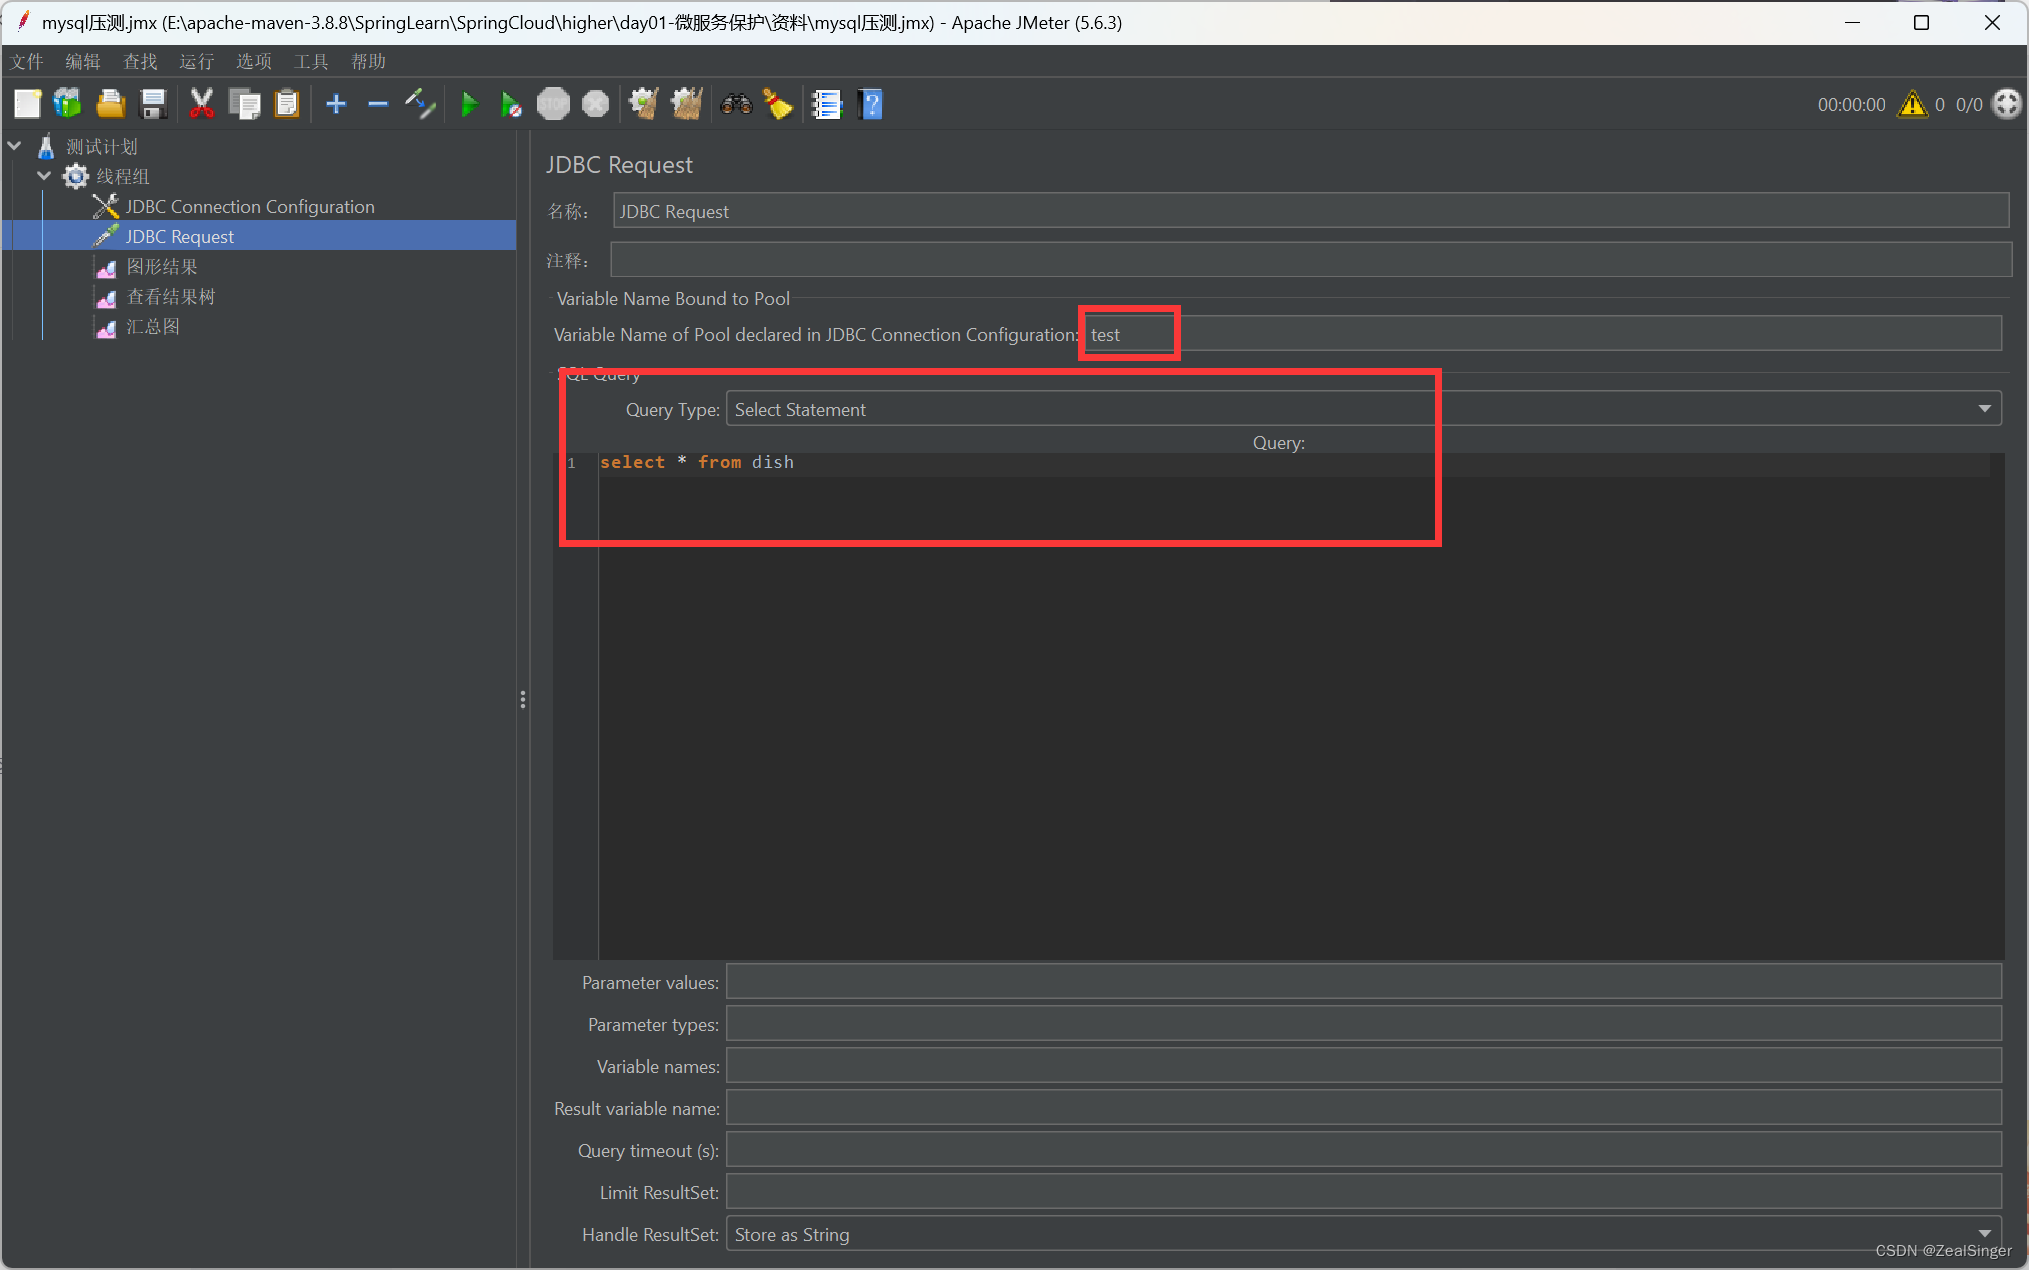This screenshot has width=2029, height=1270.
Task: Click the Search binoculars icon
Action: click(736, 104)
